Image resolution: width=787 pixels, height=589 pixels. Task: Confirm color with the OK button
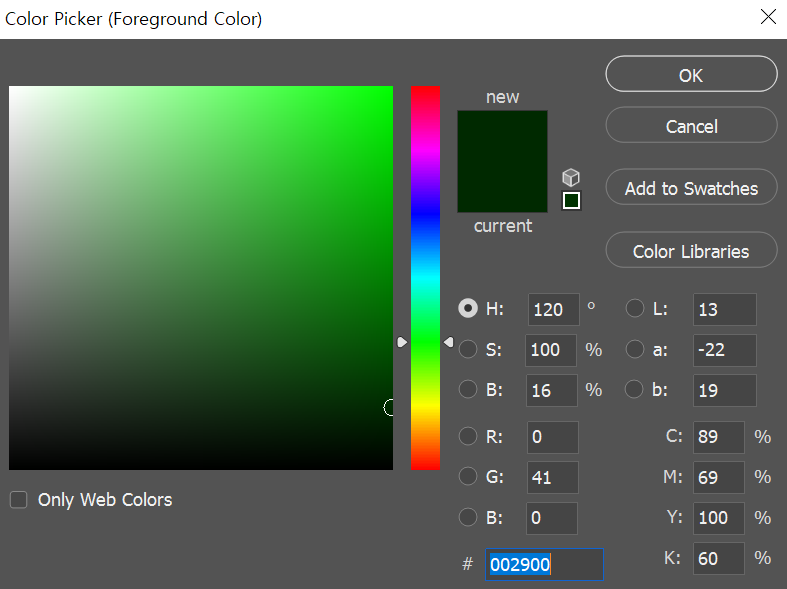(691, 74)
